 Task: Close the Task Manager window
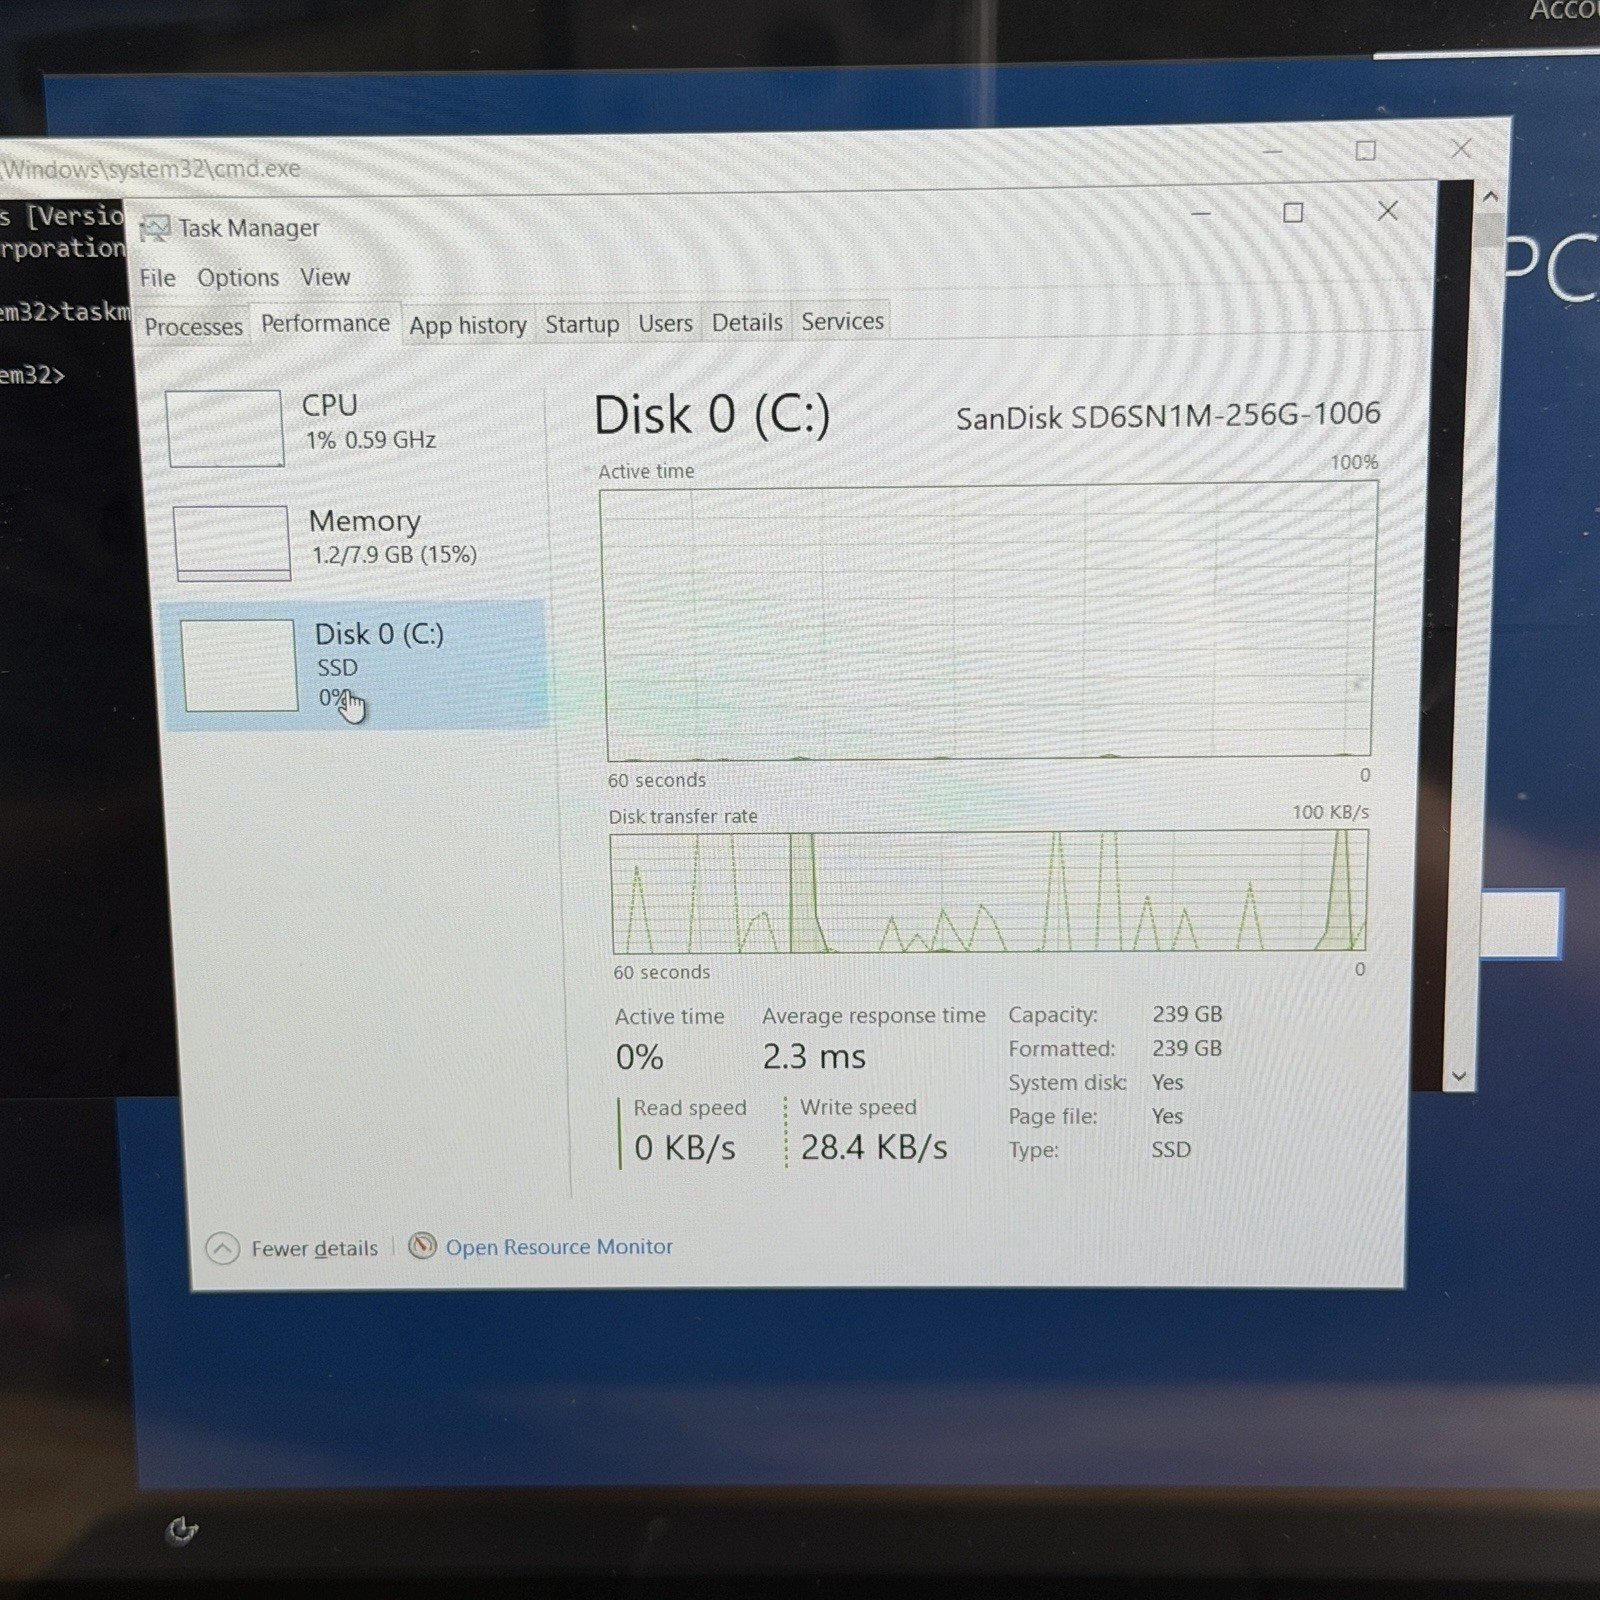point(1388,211)
